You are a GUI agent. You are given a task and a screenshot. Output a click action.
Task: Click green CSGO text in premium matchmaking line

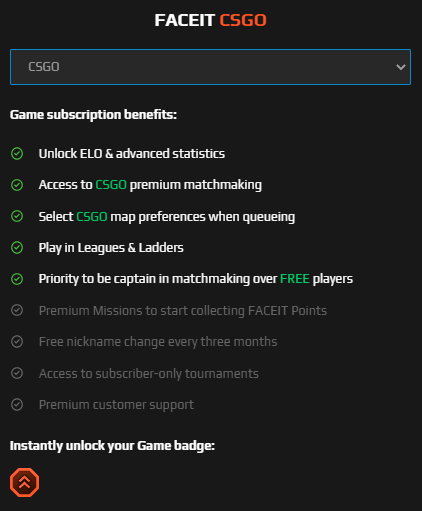(x=111, y=185)
